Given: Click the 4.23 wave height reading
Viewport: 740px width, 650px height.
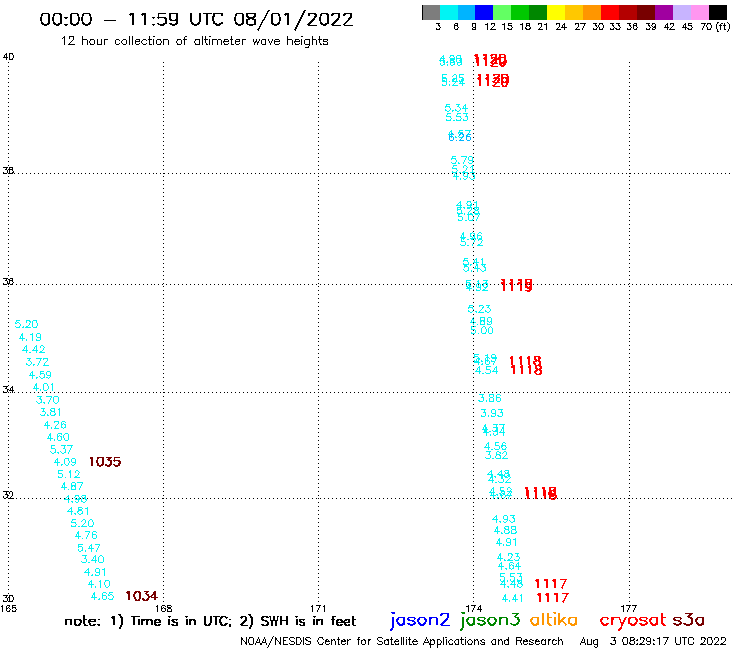Looking at the screenshot, I should (x=508, y=557).
